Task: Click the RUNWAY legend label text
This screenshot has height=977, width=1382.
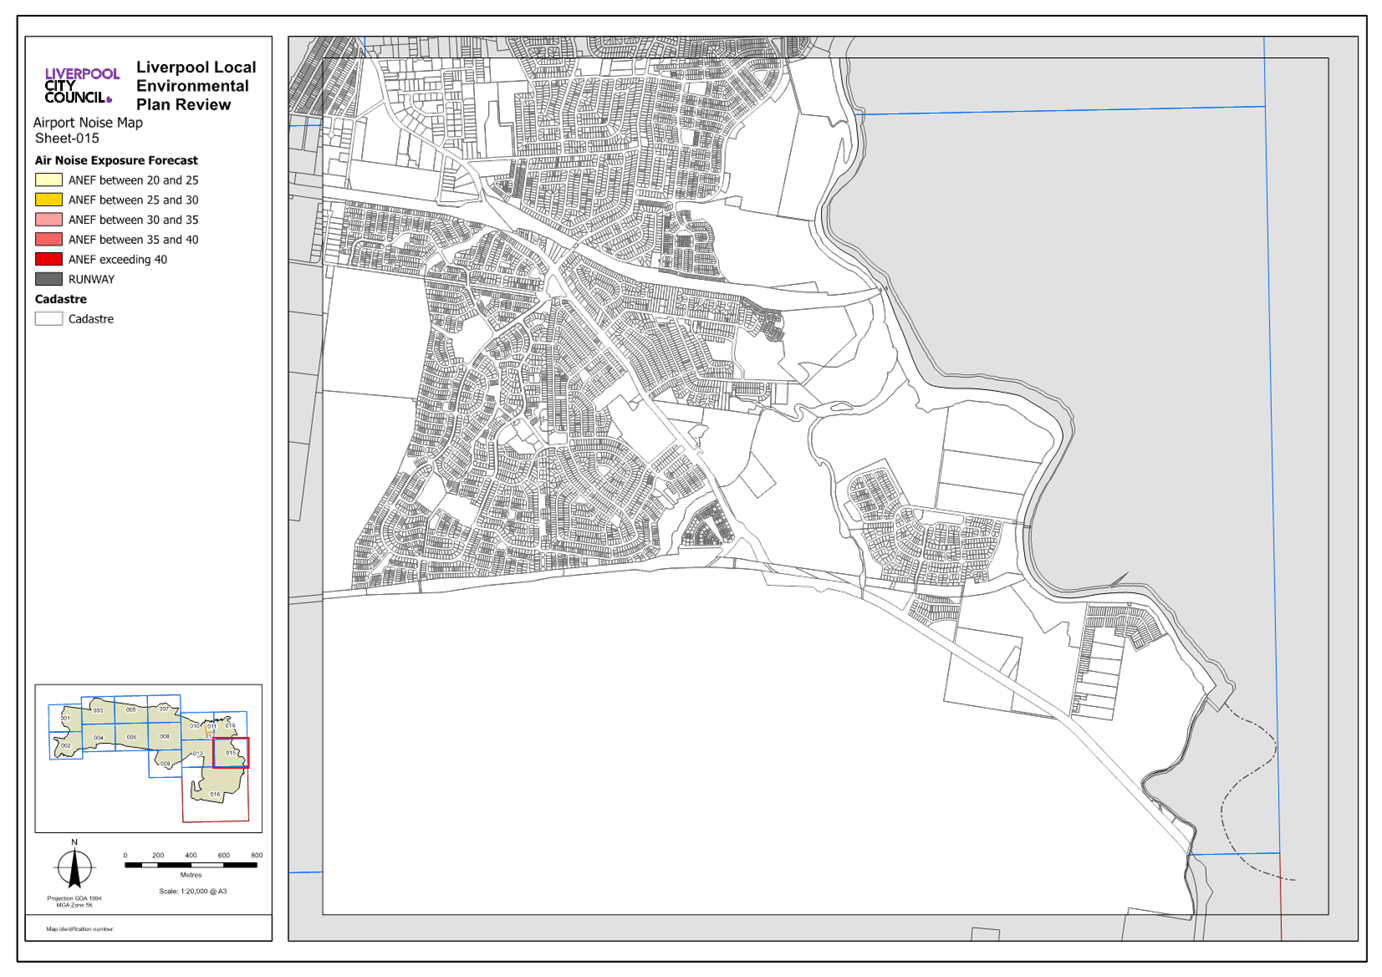Action: 92,279
